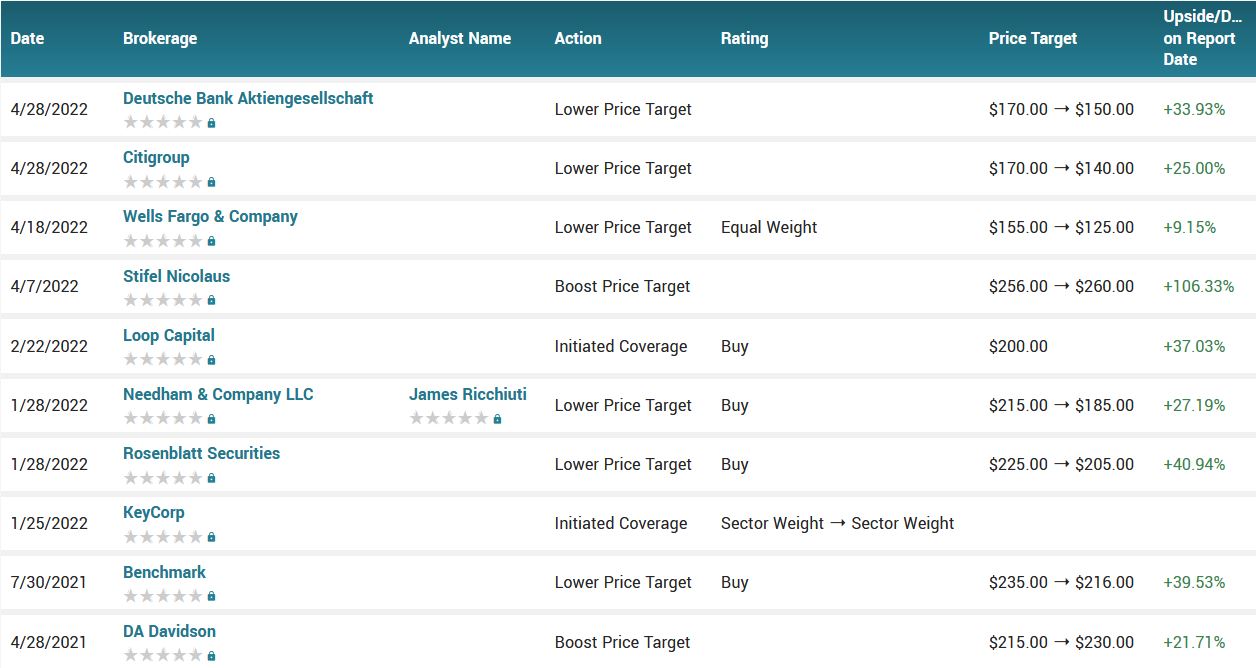Click the lock icon under Citigroup
Screen dimensions: 1256x668
click(x=211, y=182)
